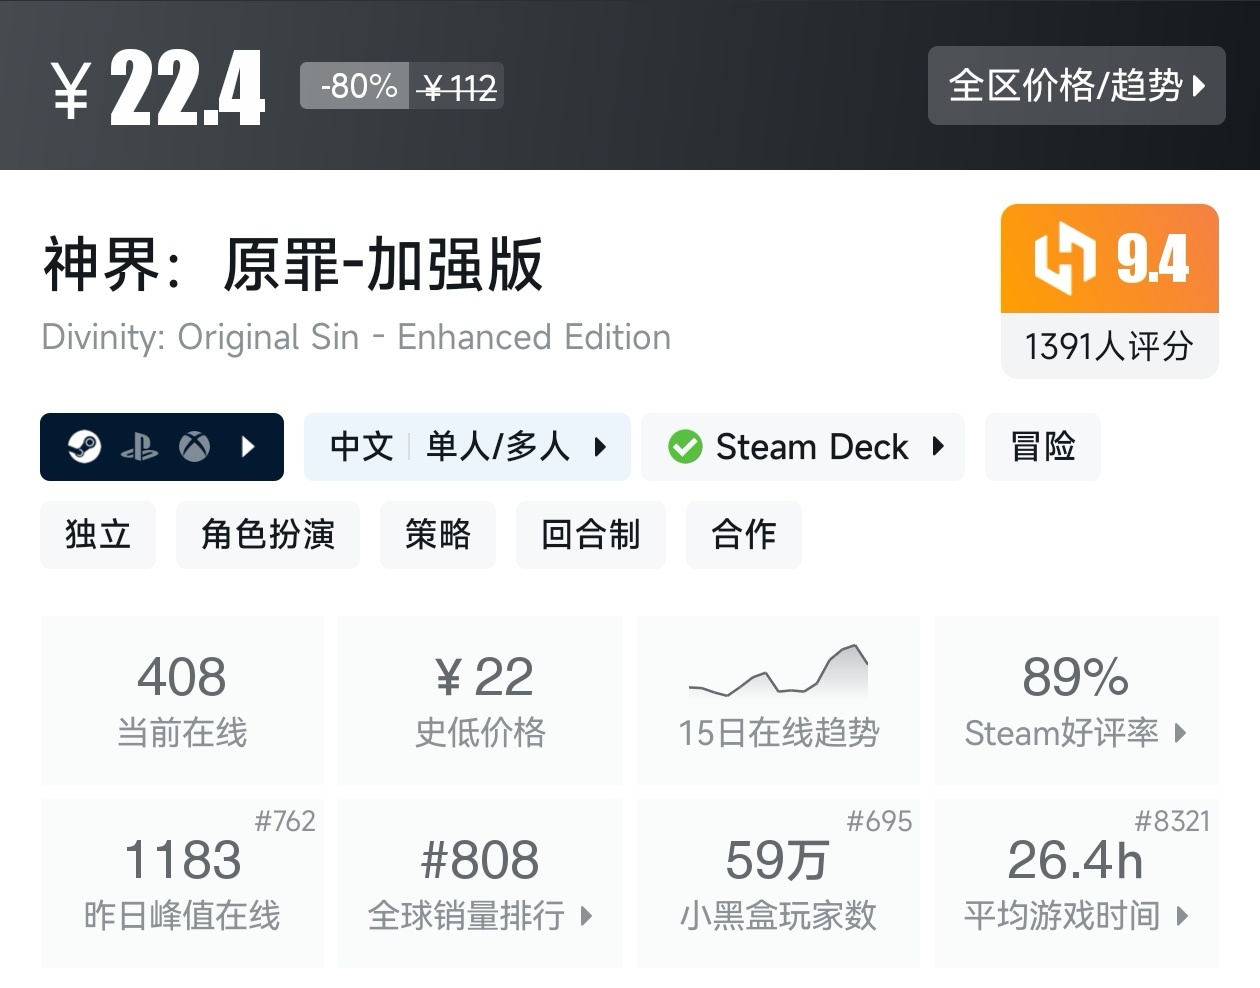Image resolution: width=1260 pixels, height=988 pixels.
Task: Expand Steam Deck compatibility details arrow
Action: 938,447
